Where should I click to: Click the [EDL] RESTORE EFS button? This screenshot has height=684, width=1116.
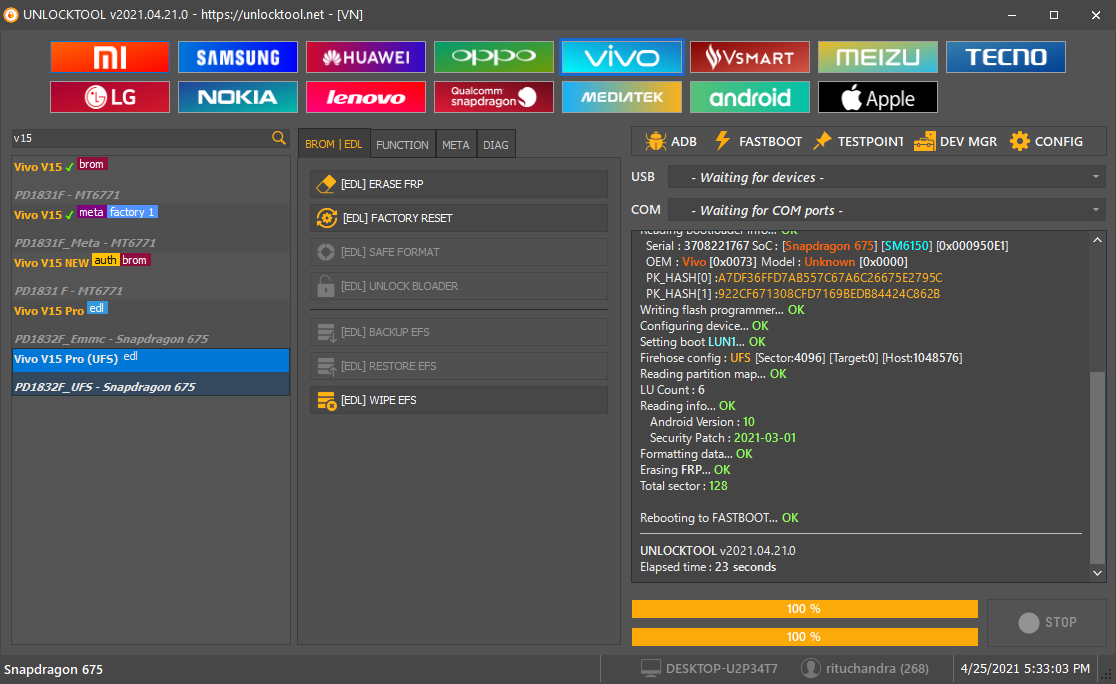point(459,366)
